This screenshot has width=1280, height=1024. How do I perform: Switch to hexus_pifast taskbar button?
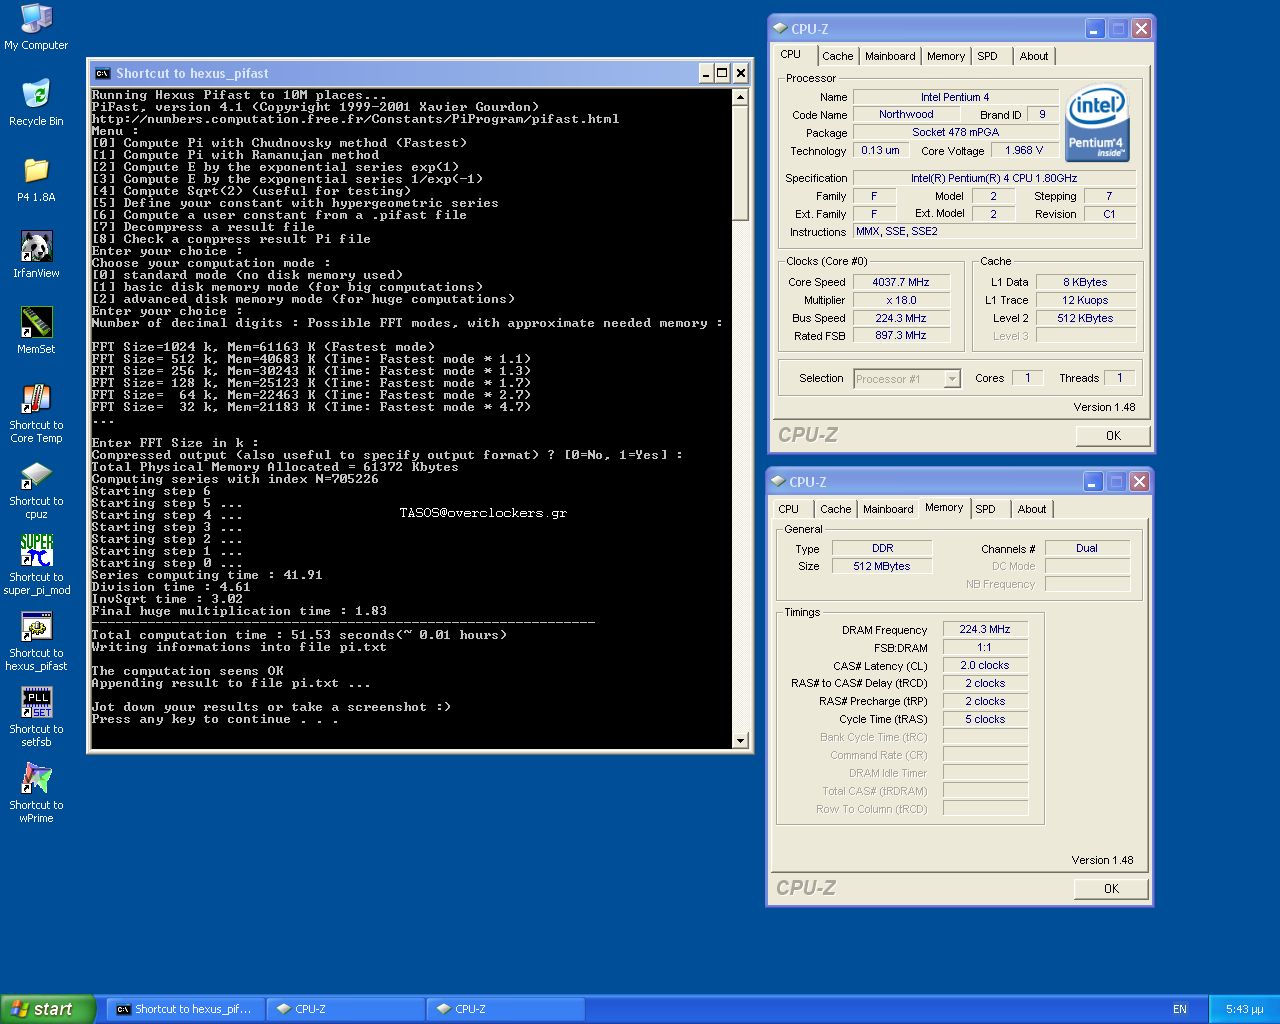click(185, 1009)
